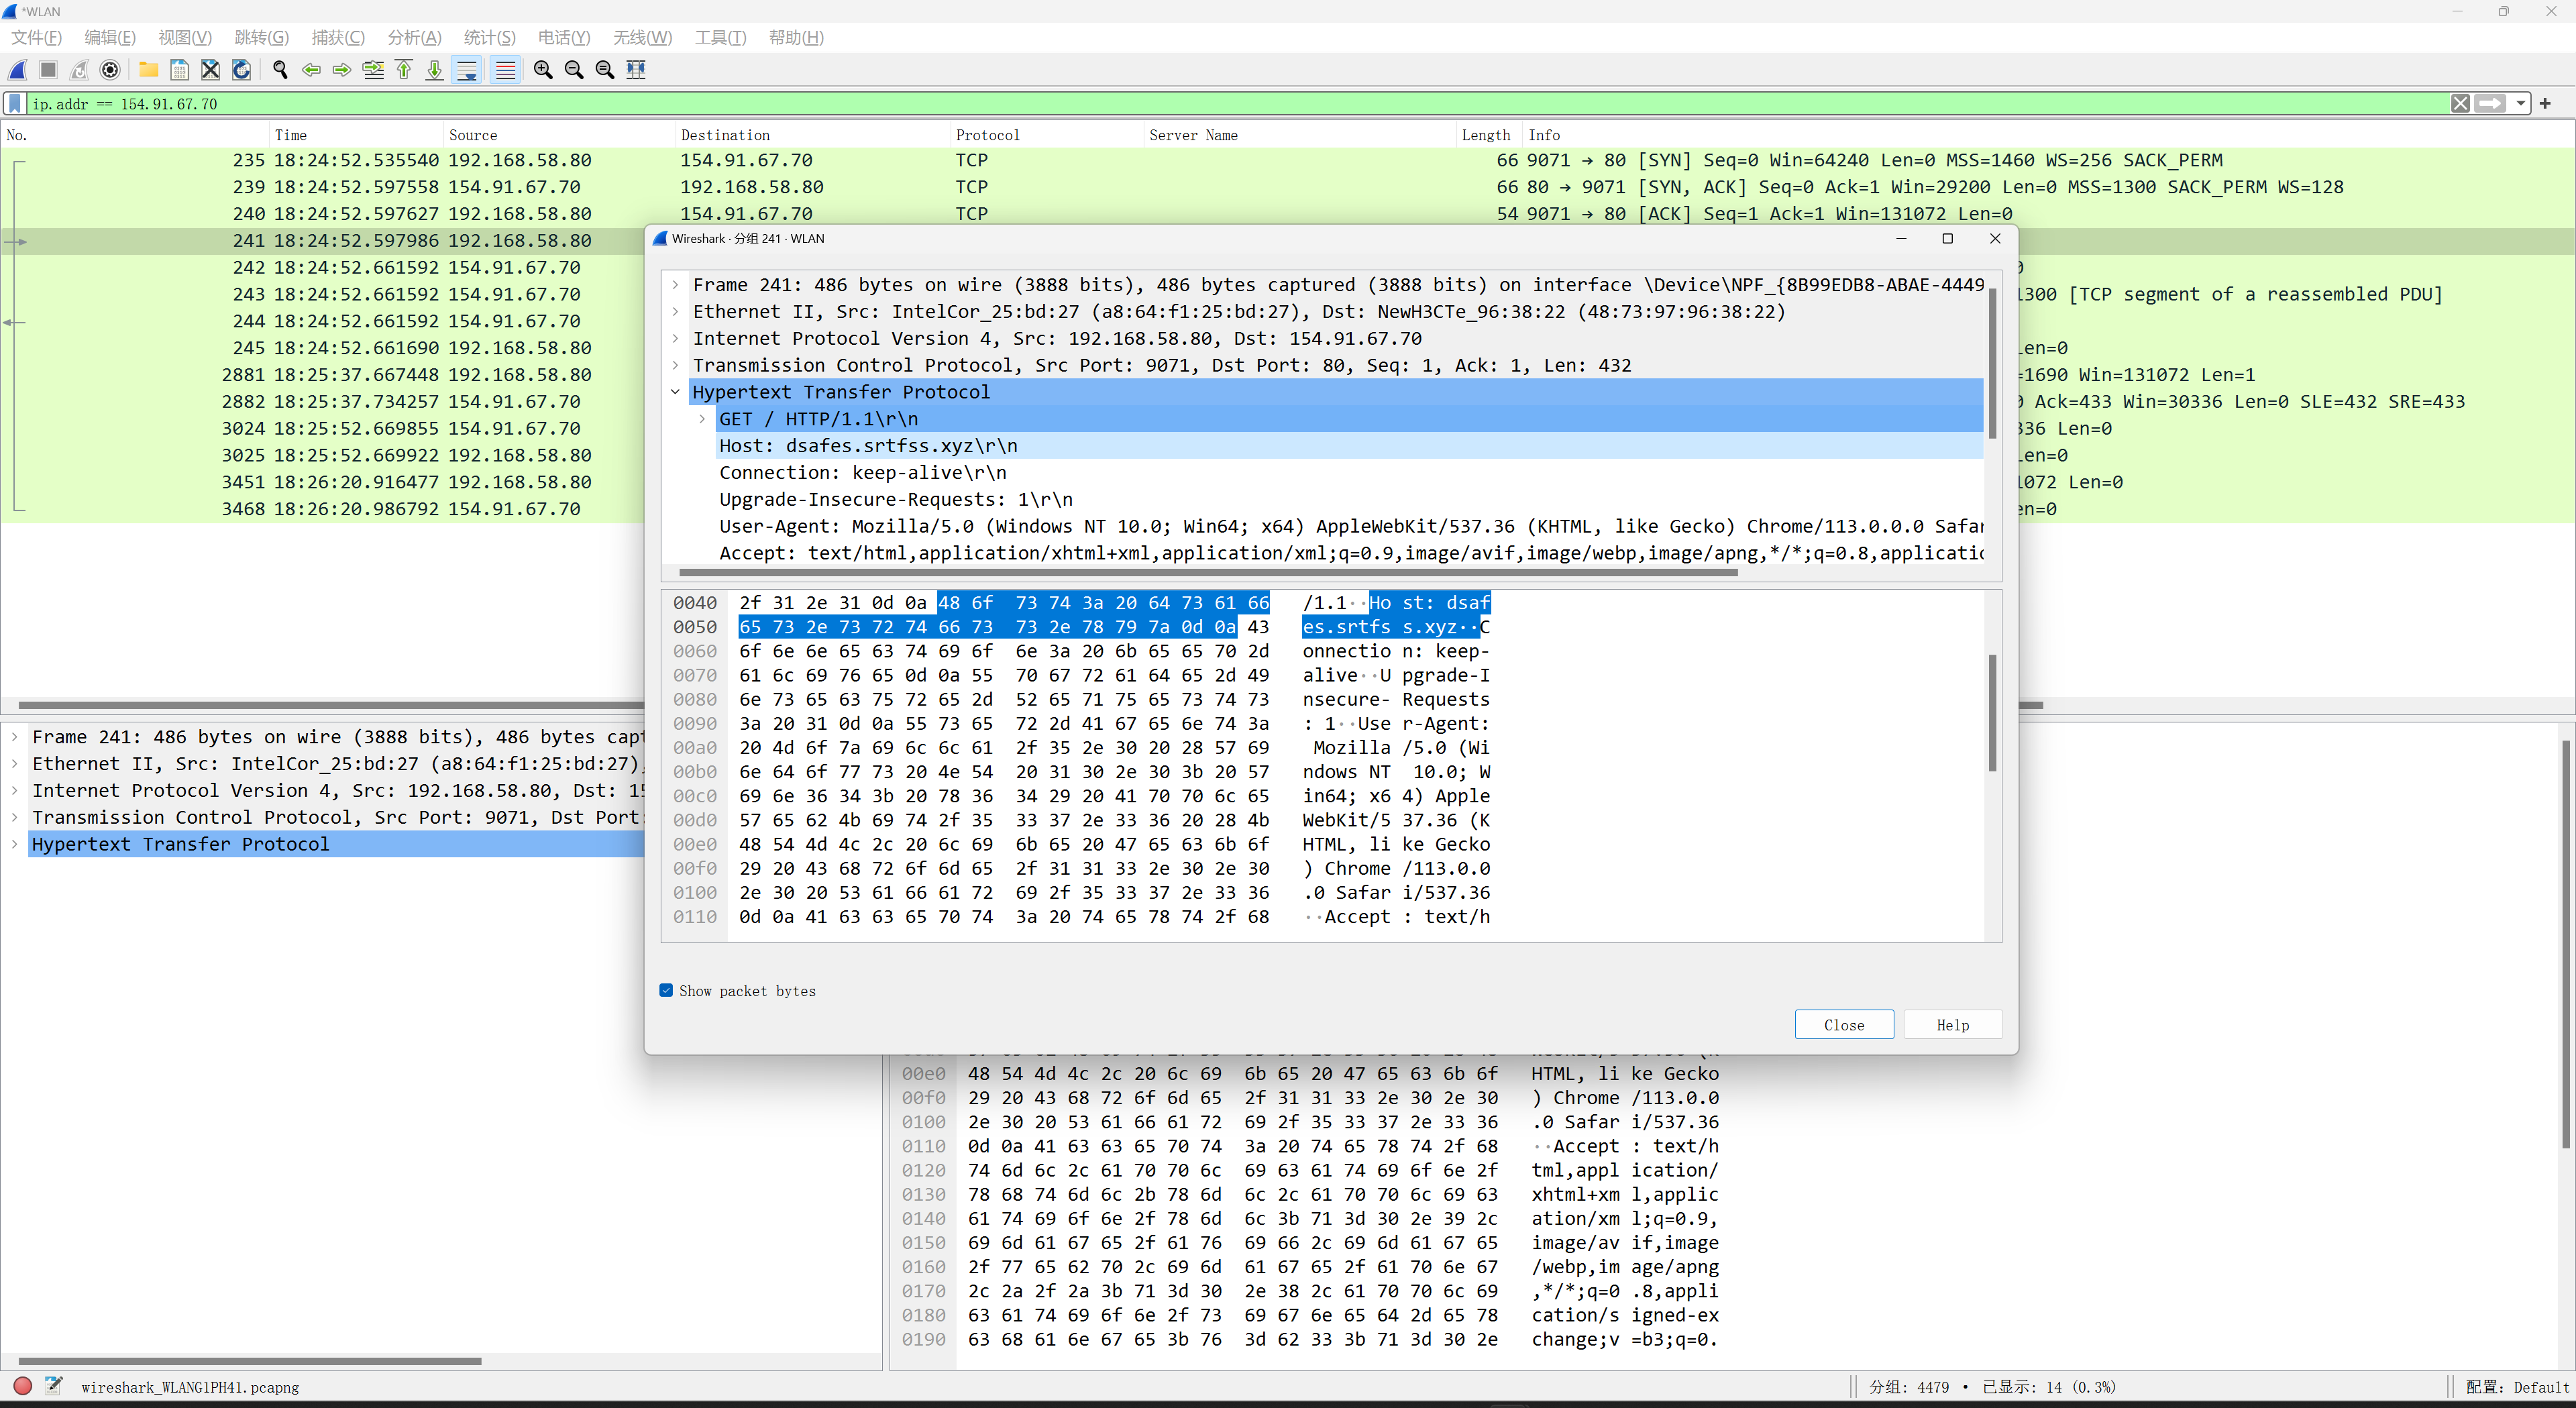Toggle packet colorization rules button

coord(505,69)
